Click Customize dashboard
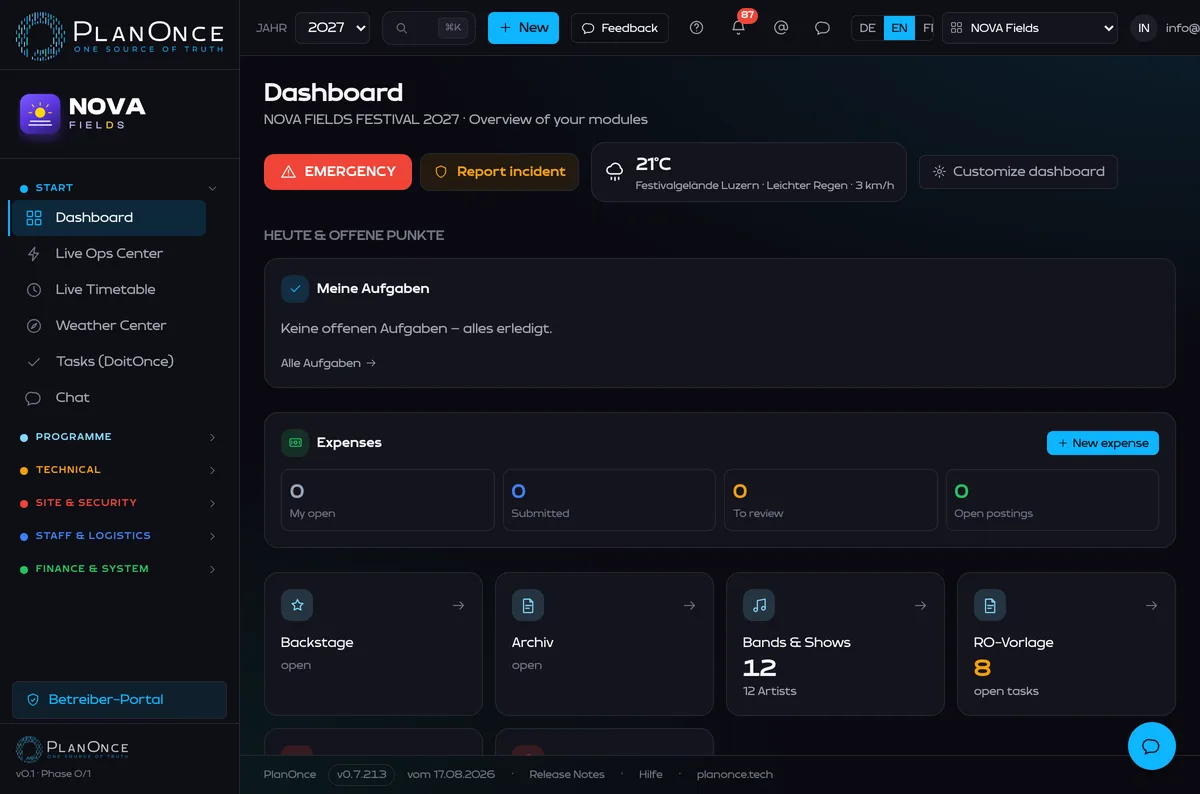 [1018, 172]
